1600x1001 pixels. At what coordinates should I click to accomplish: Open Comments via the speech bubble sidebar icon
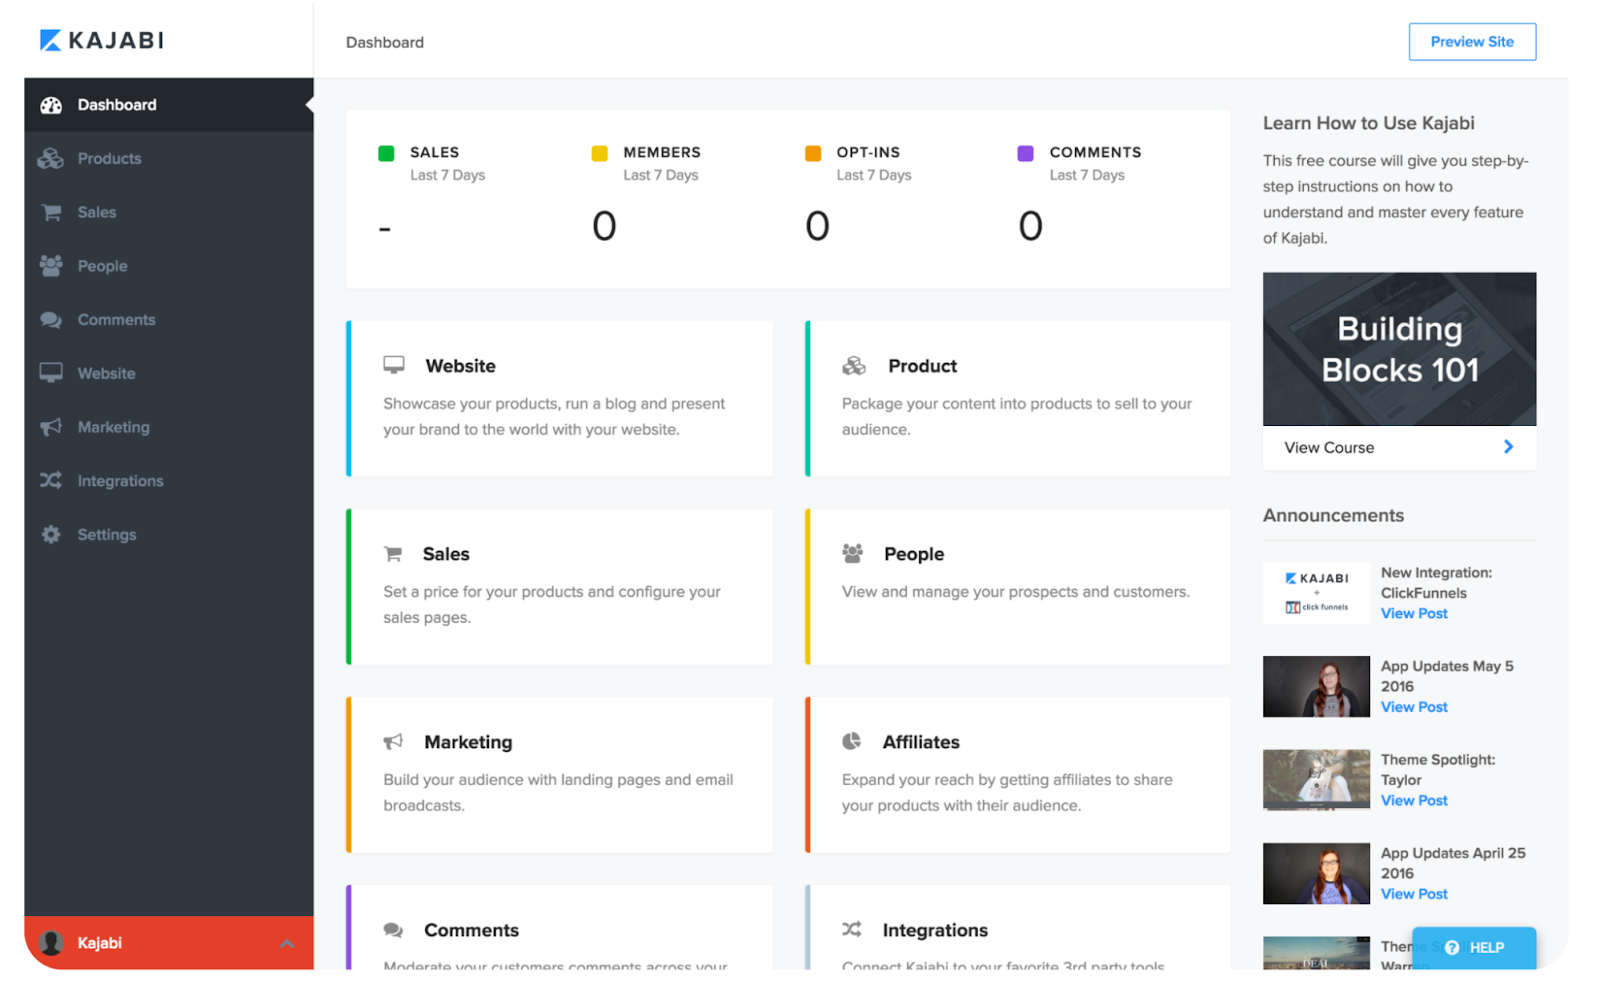(51, 320)
